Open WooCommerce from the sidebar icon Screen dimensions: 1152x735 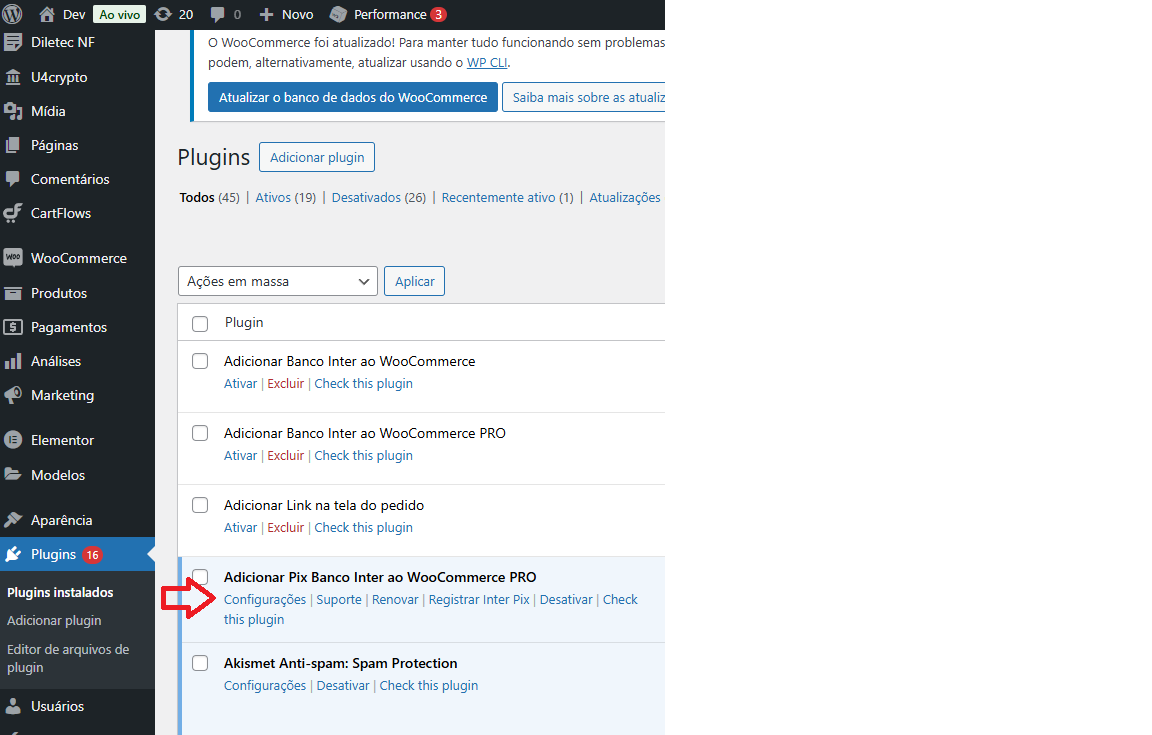13,258
